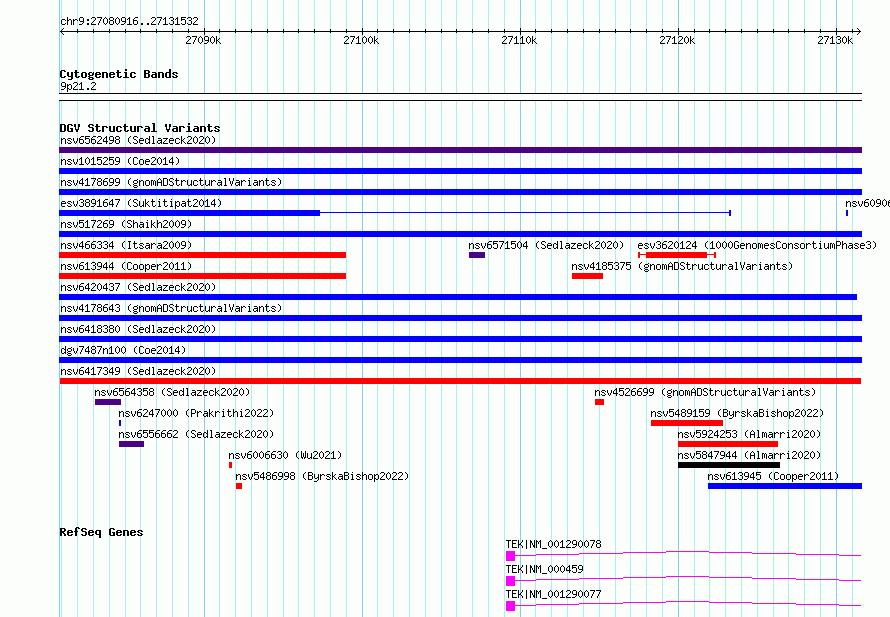Select the red nsv5924253 variant bar

[728, 444]
